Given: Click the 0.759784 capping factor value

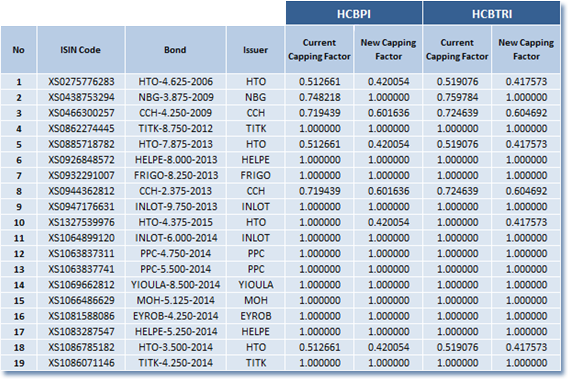Looking at the screenshot, I should pos(457,97).
